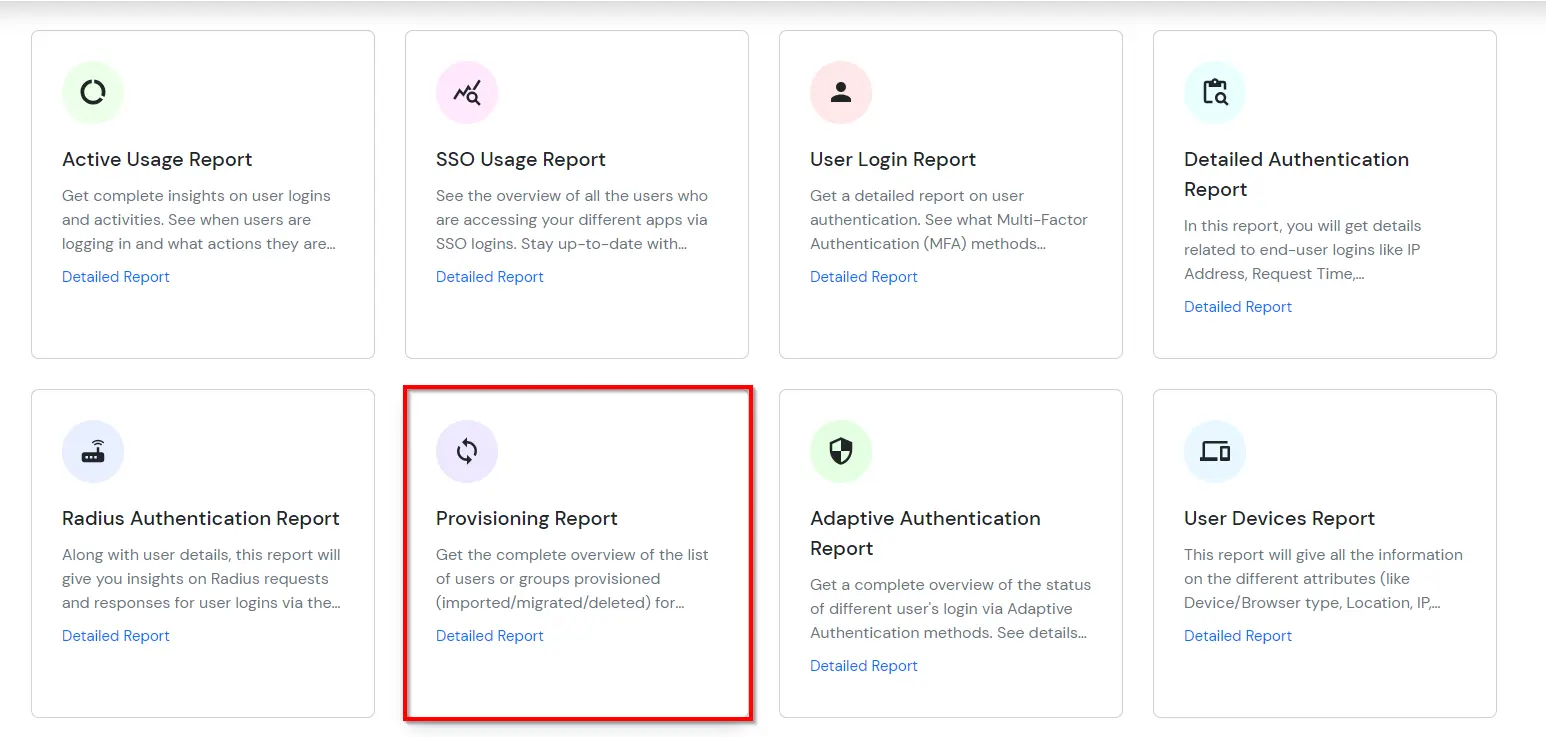The image size is (1546, 737).
Task: Open Detailed Report for User Login Report
Action: pyautogui.click(x=863, y=276)
